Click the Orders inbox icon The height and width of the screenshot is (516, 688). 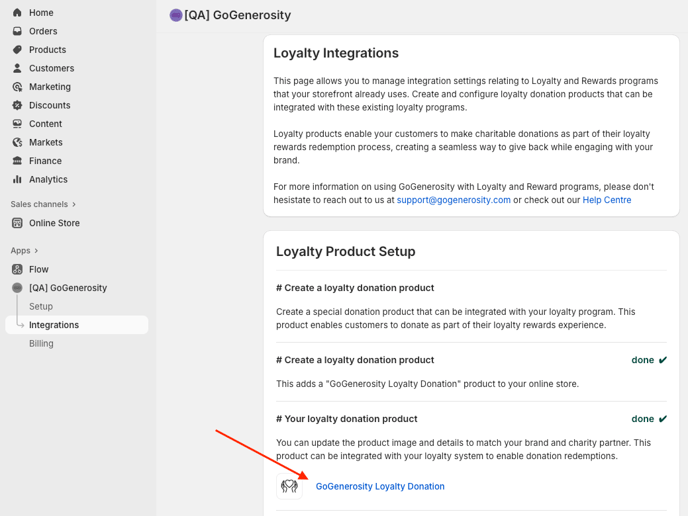(17, 31)
